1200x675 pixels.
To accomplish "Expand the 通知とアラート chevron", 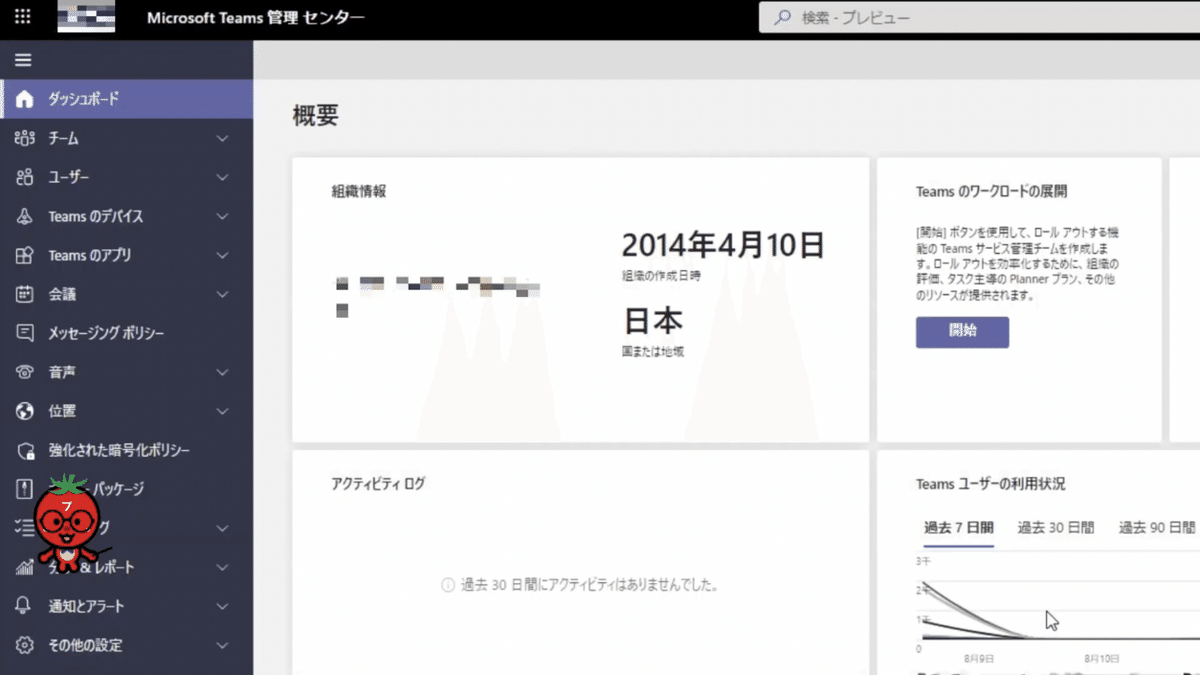I will coord(223,606).
